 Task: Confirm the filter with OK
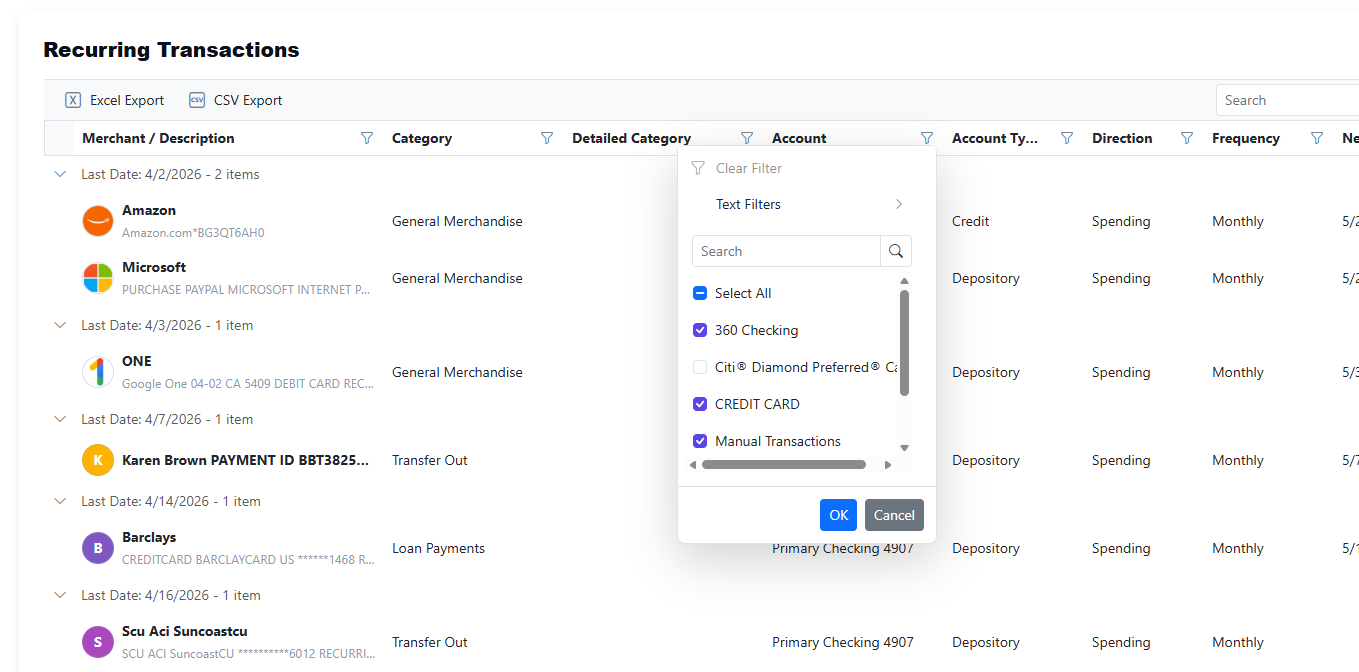[x=838, y=515]
